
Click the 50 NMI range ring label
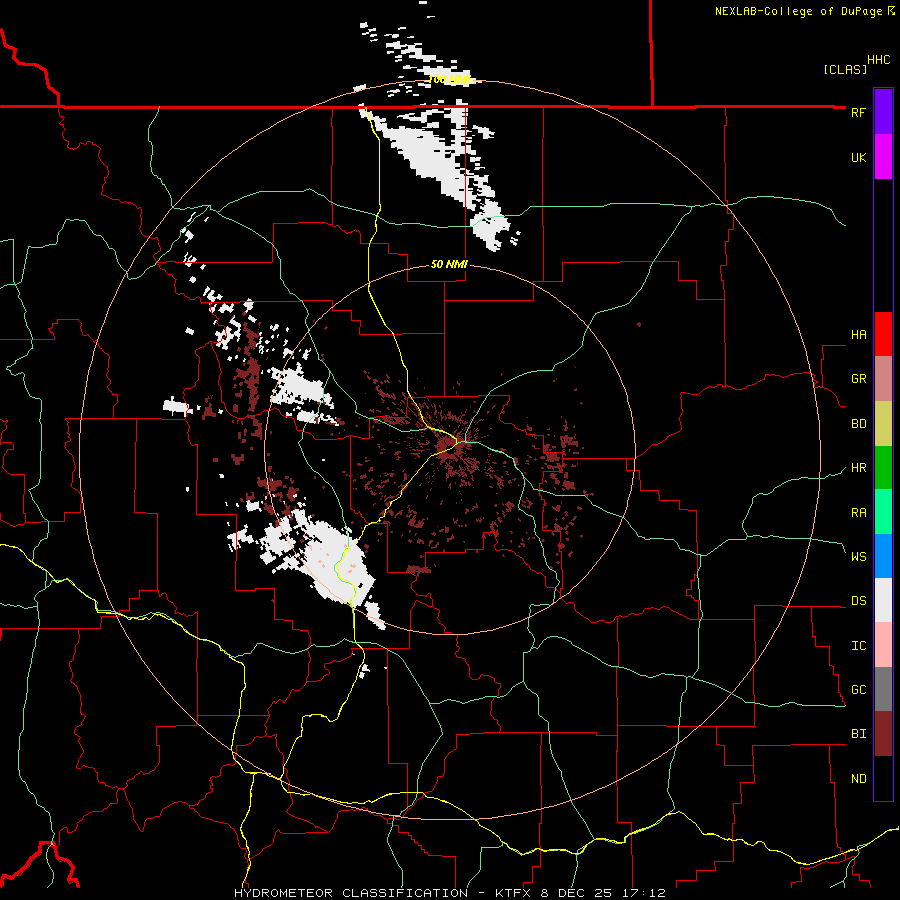449,265
